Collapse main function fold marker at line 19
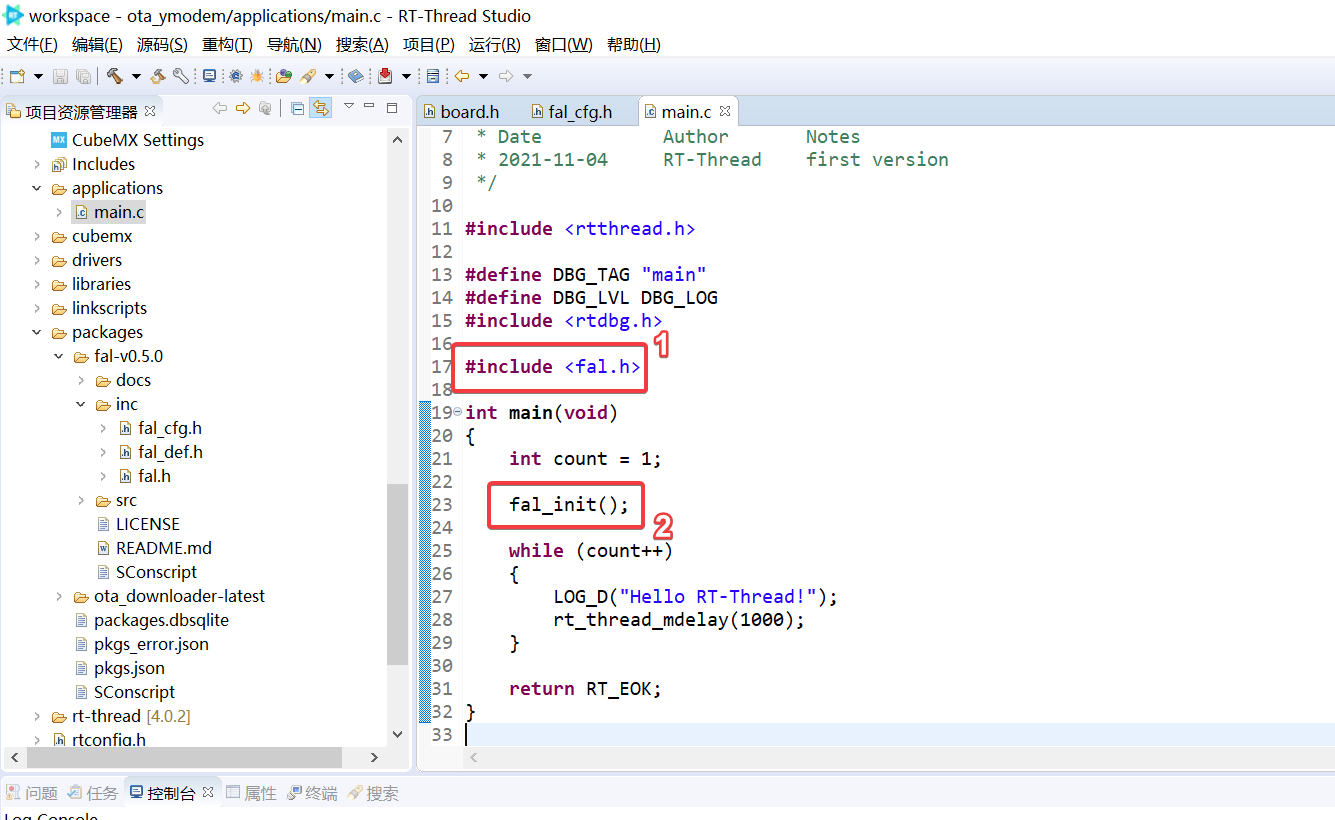This screenshot has height=820, width=1335. coord(458,412)
